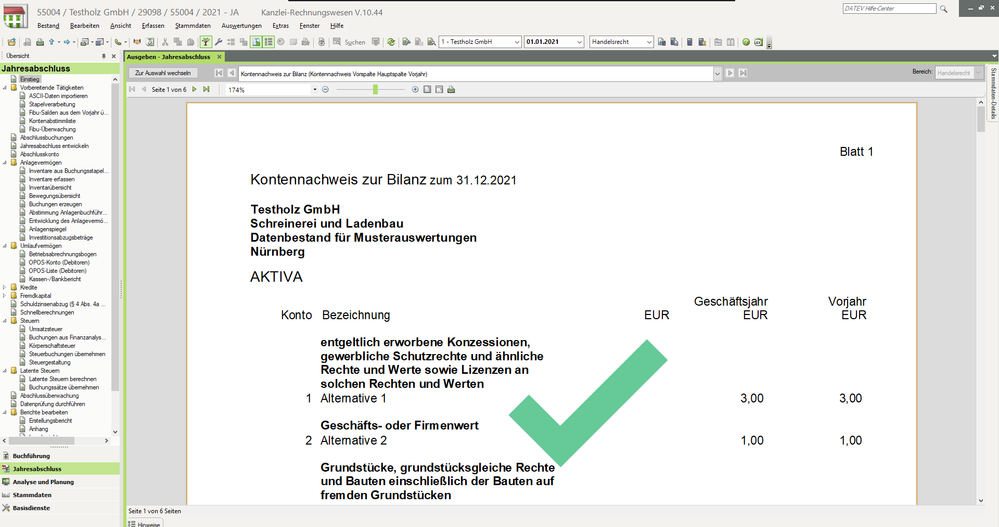Image resolution: width=999 pixels, height=527 pixels.
Task: Expand the Kredite tree node
Action: (5, 287)
